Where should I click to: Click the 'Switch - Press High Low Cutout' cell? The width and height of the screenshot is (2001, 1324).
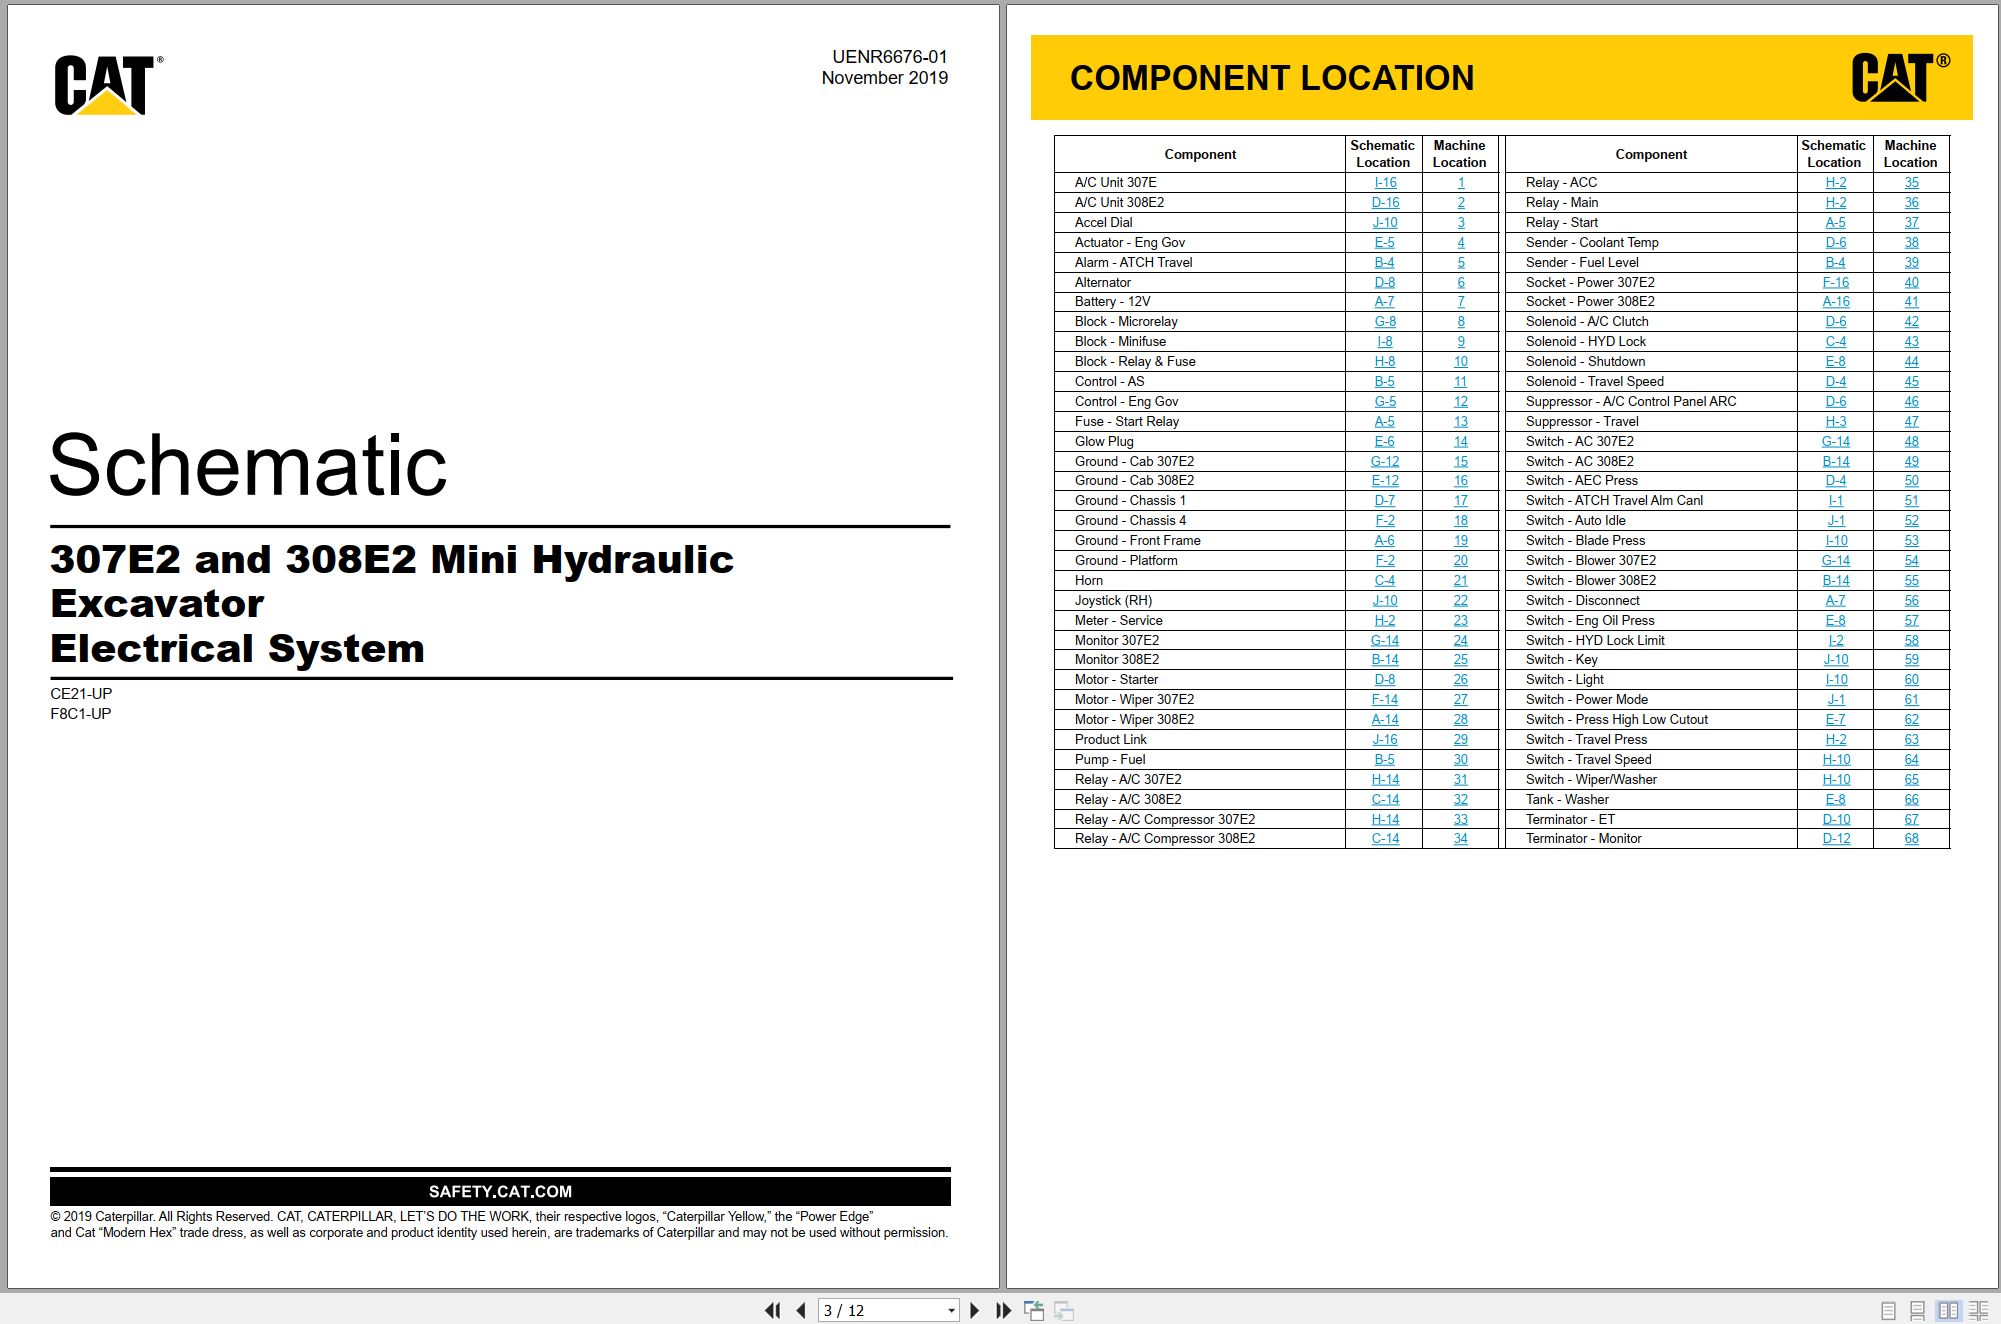(1650, 719)
